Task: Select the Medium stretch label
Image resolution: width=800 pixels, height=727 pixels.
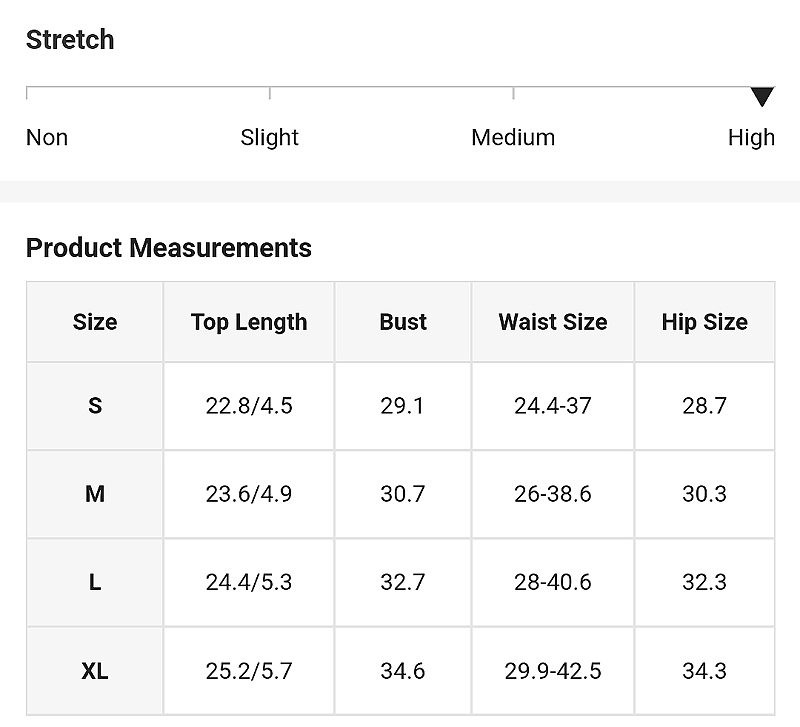Action: (x=513, y=137)
